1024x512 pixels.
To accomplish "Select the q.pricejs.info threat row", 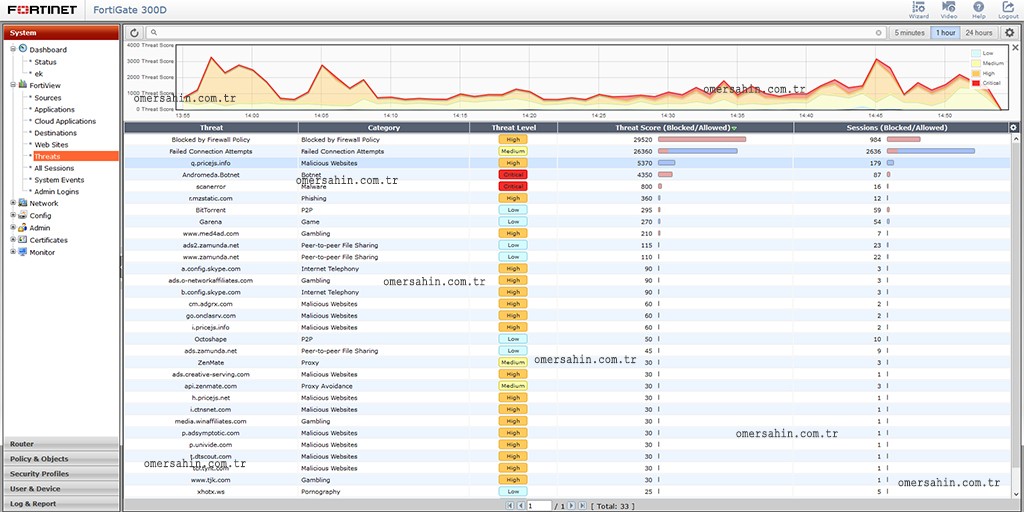I will pos(567,163).
